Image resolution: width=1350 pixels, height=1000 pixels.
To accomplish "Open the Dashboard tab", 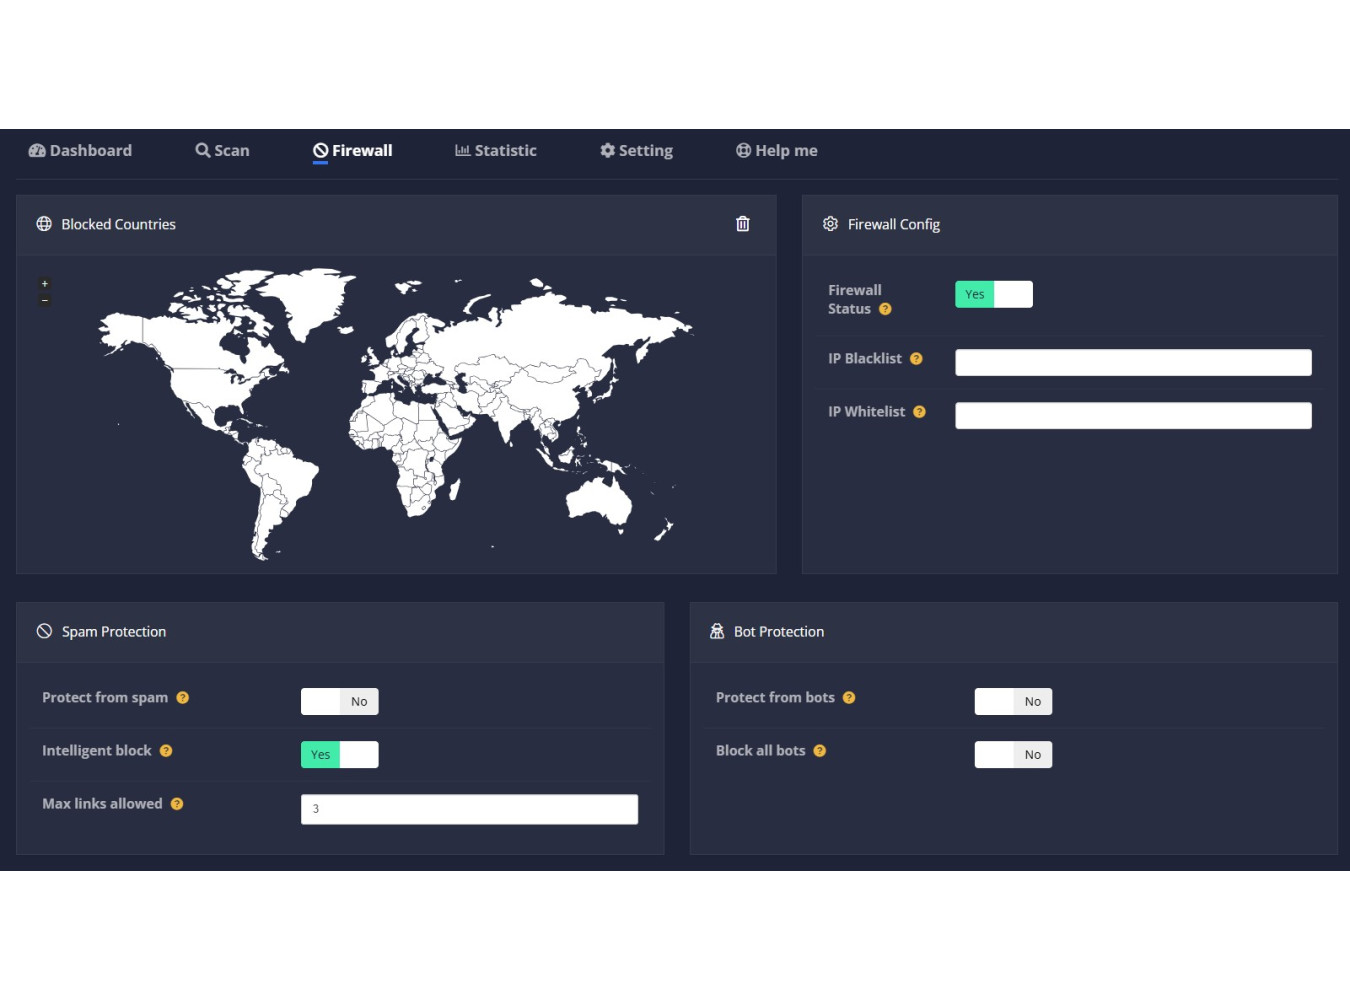I will point(80,151).
